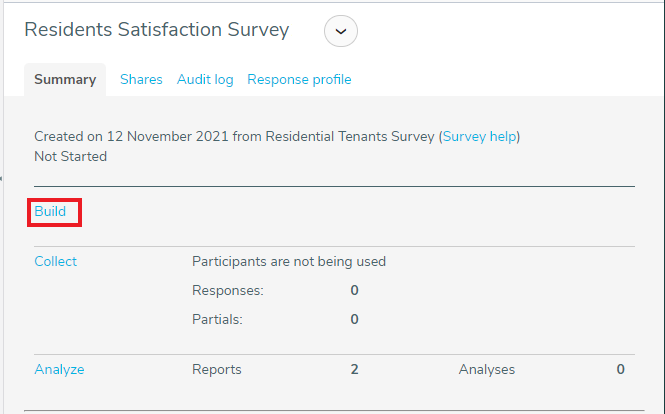Image resolution: width=665 pixels, height=414 pixels.
Task: Open the survey actions chevron dropdown
Action: [x=341, y=31]
